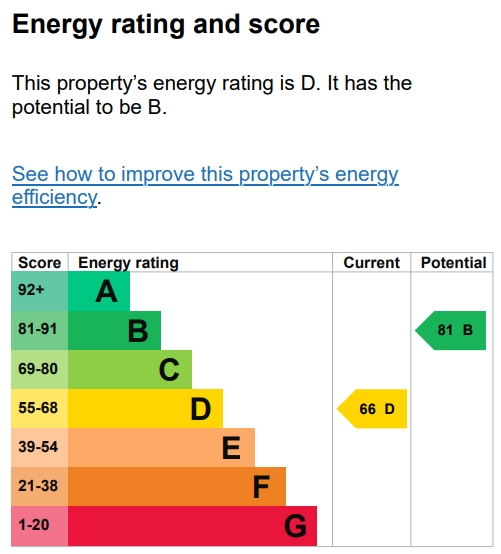Click the 21-38 score cell
This screenshot has width=501, height=554.
point(40,487)
